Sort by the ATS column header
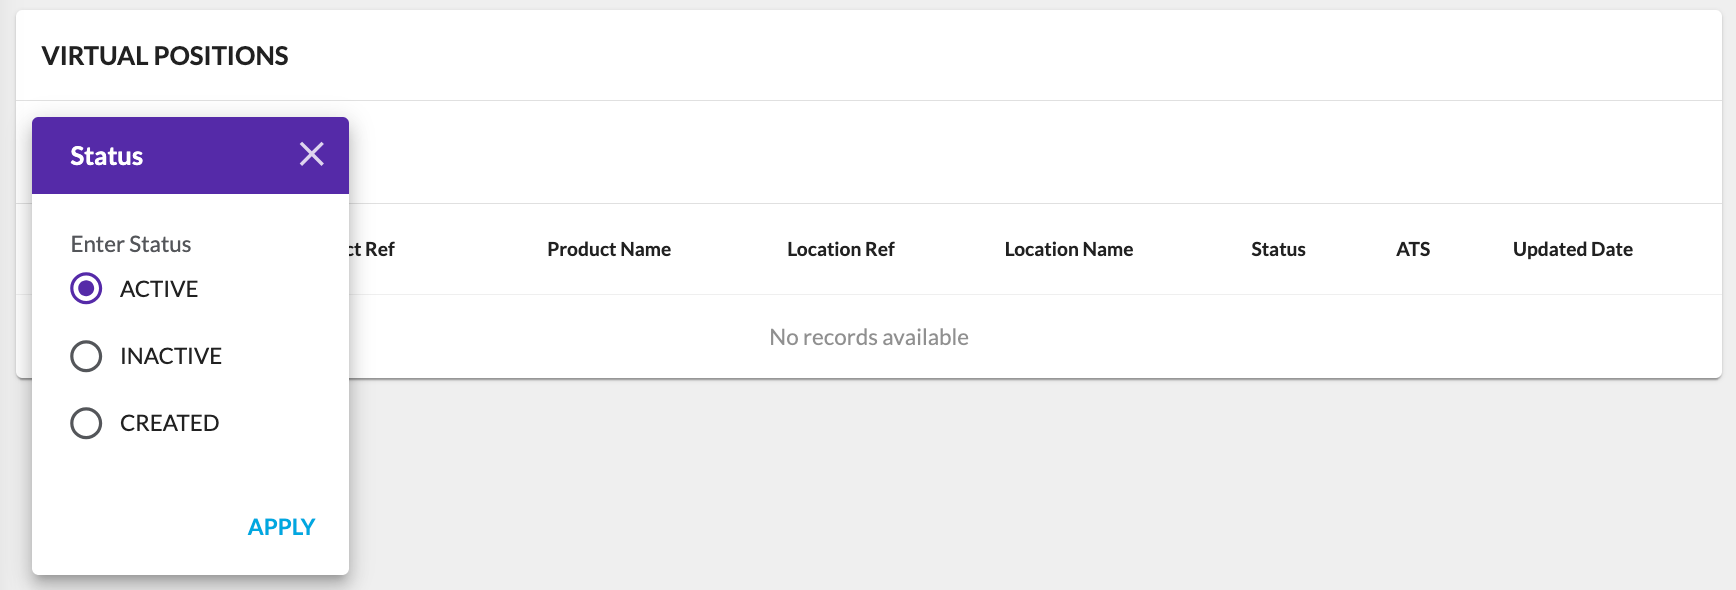 click(1413, 249)
